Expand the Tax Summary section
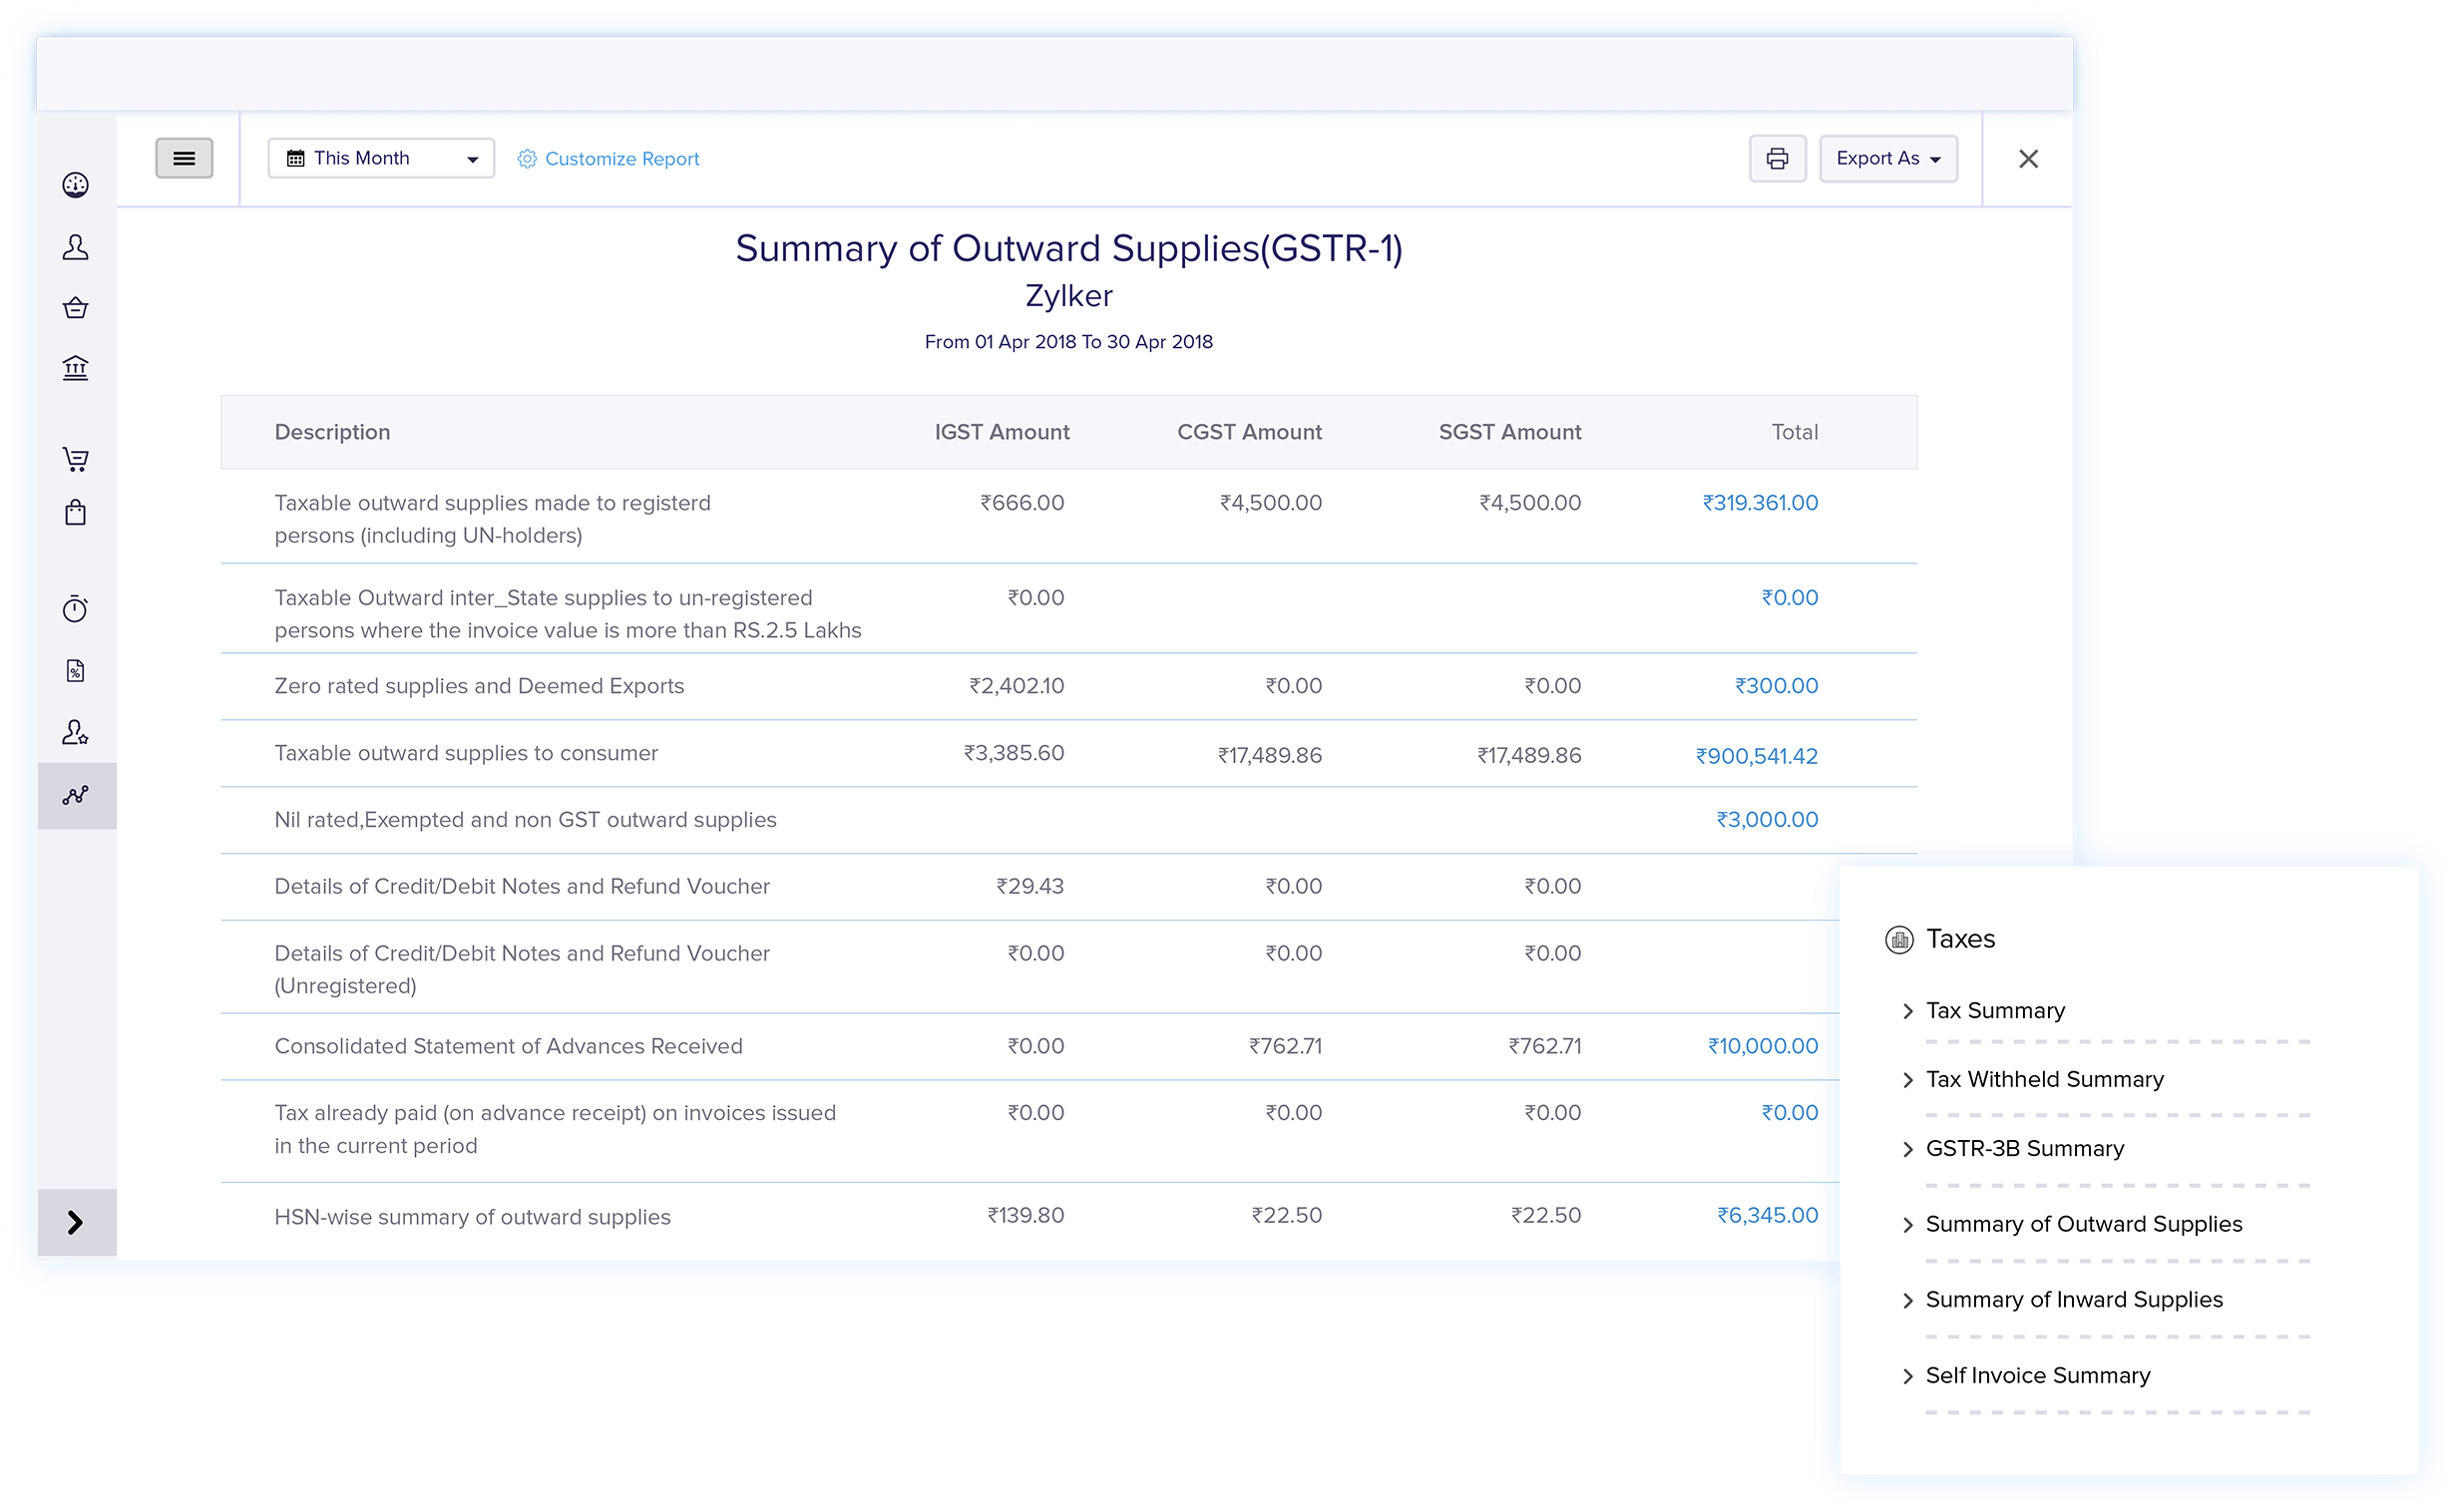This screenshot has width=2456, height=1512. [x=1995, y=1010]
